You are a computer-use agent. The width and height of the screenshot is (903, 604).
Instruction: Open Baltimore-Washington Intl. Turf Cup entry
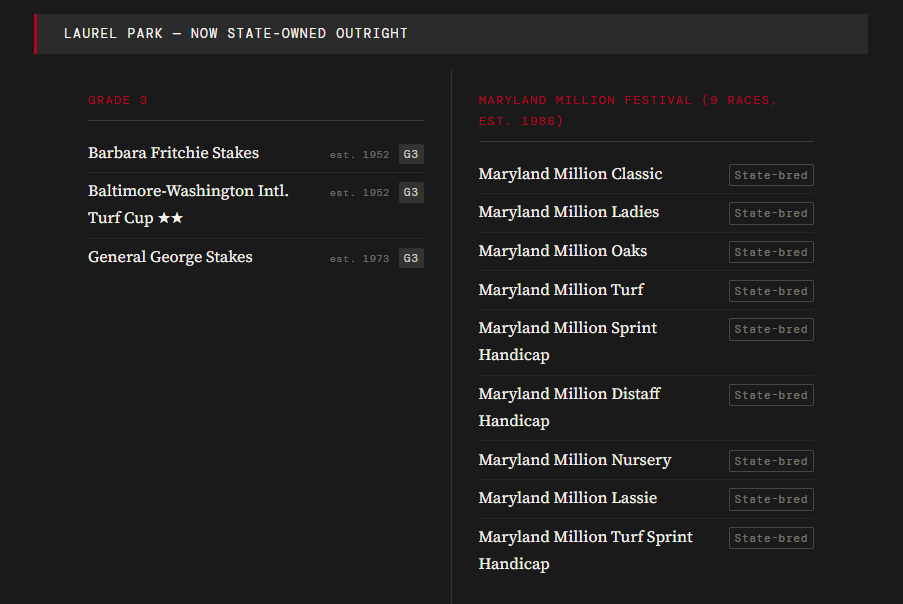(x=256, y=205)
